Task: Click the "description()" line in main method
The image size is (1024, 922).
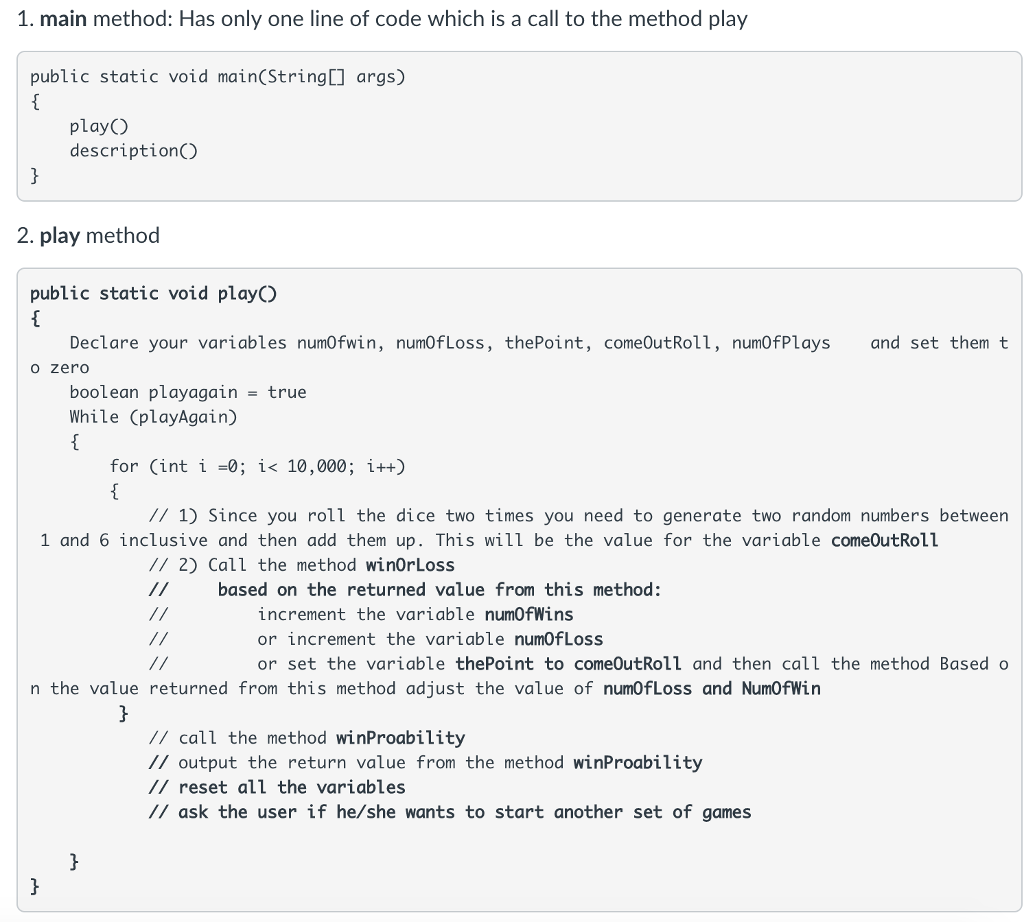Action: (x=133, y=151)
